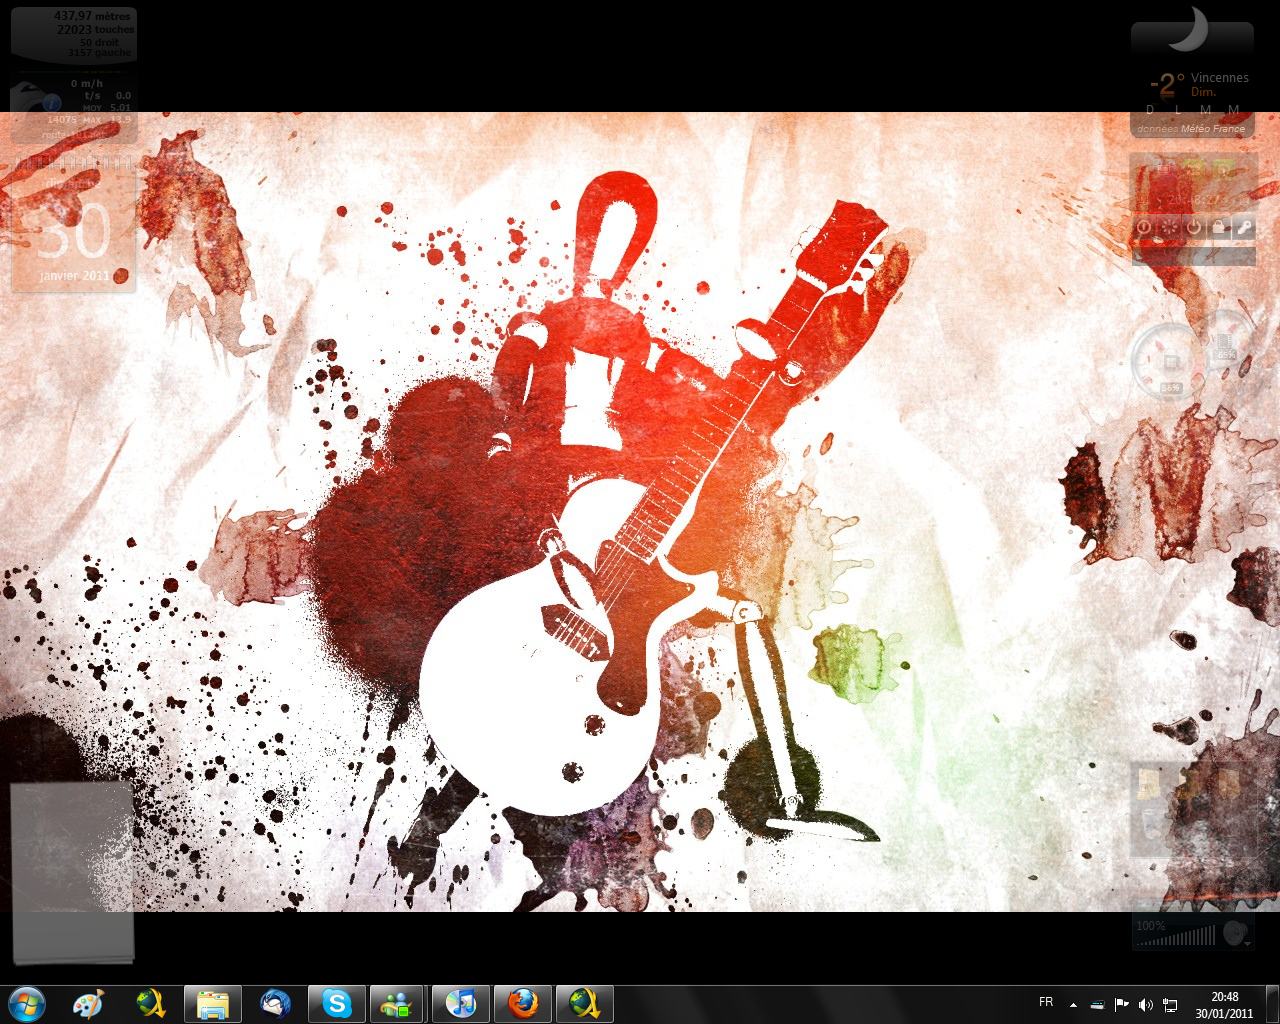Click the memory usage dial showing 65%
The image size is (1280, 1024).
(x=1226, y=340)
